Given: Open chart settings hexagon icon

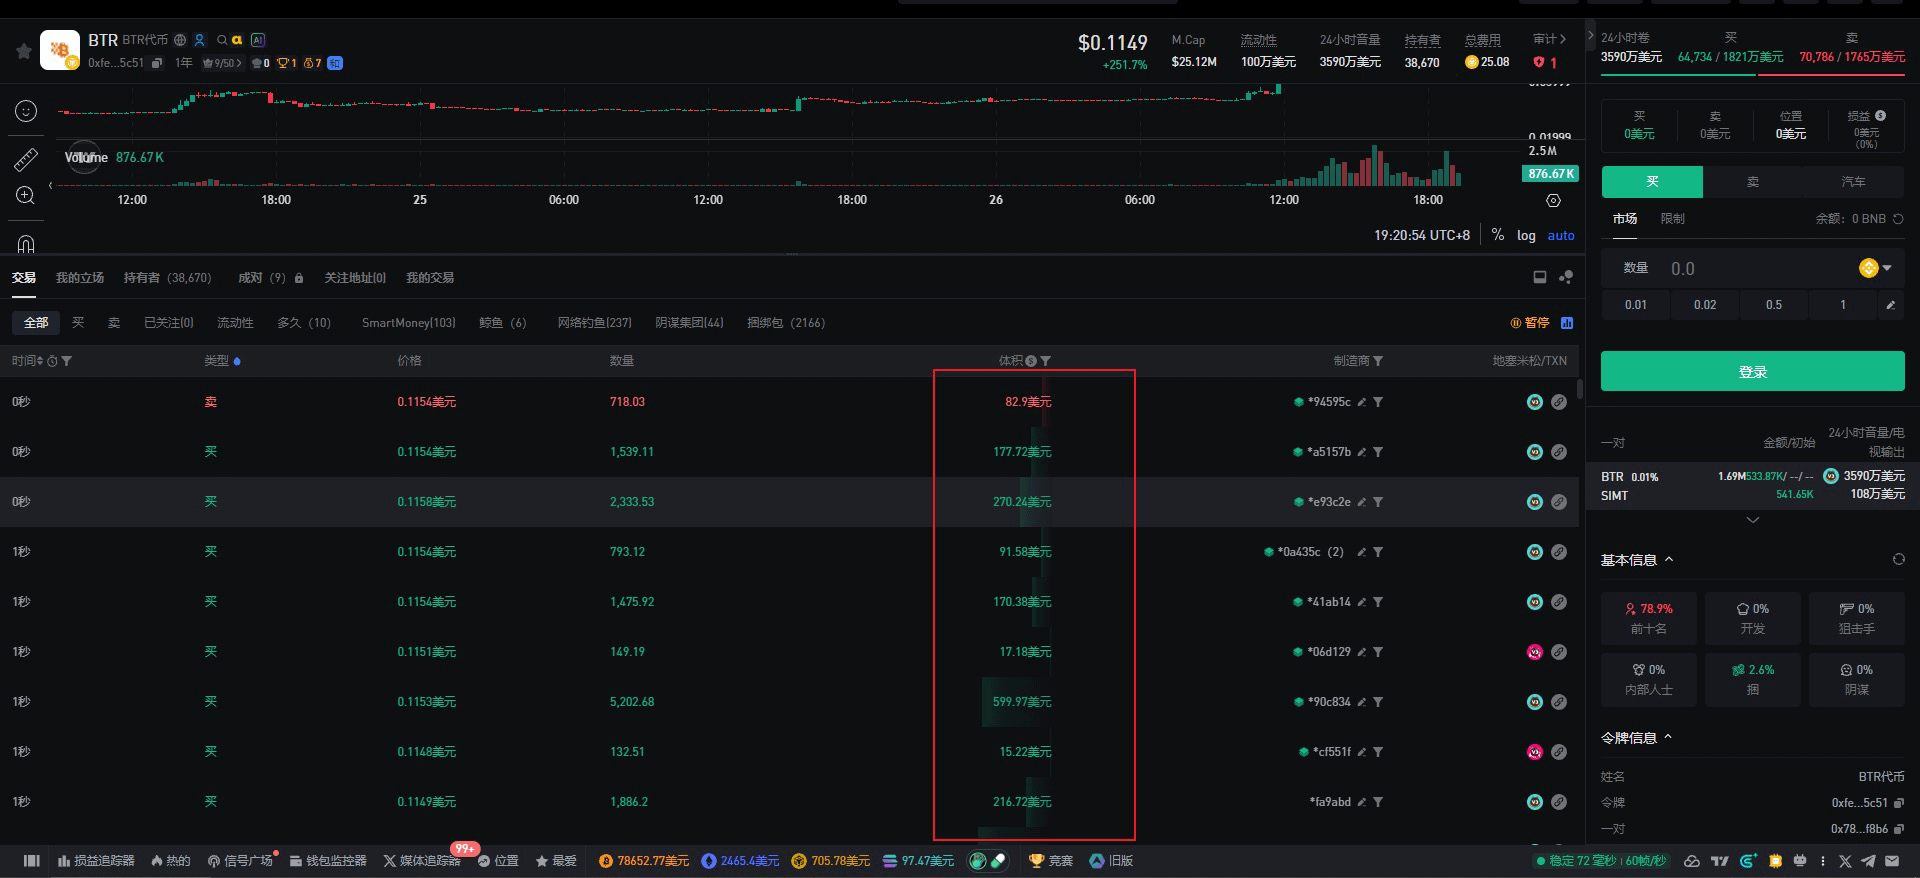Looking at the screenshot, I should click(x=1553, y=200).
